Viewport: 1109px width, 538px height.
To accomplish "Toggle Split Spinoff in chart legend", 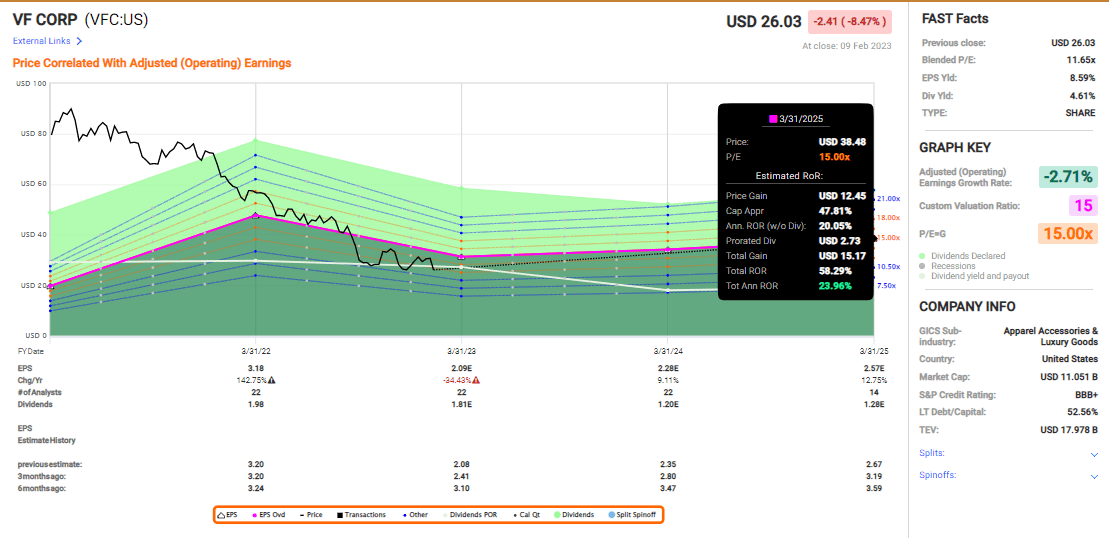I will (633, 515).
